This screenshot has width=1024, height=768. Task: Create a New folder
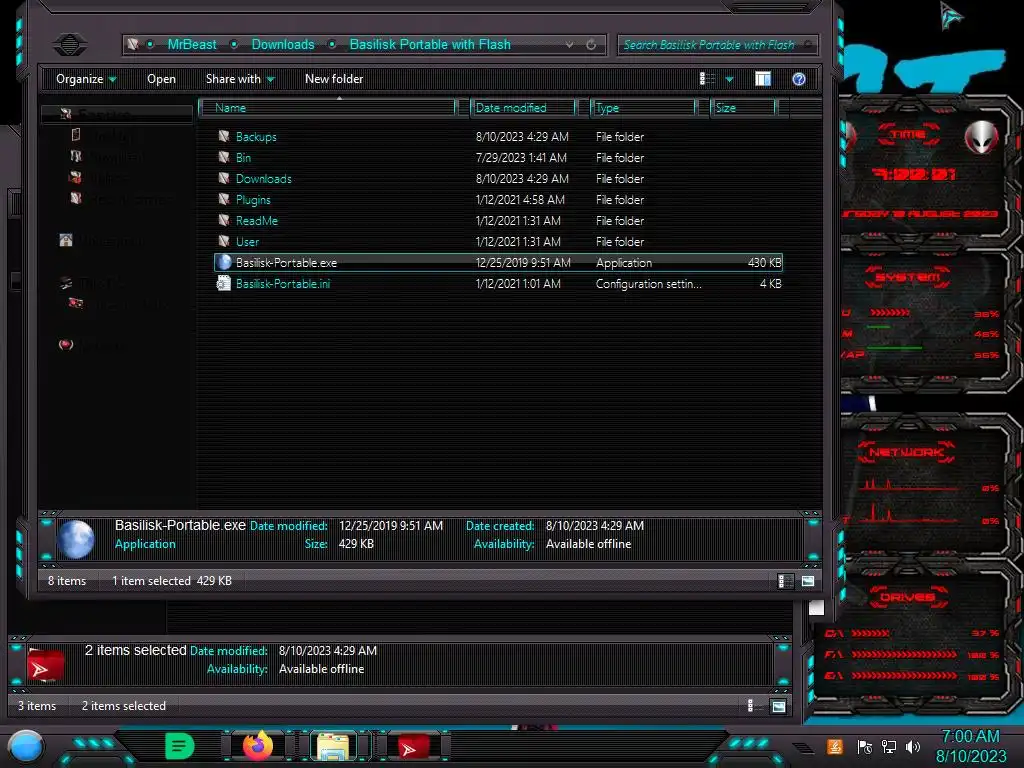pyautogui.click(x=334, y=79)
